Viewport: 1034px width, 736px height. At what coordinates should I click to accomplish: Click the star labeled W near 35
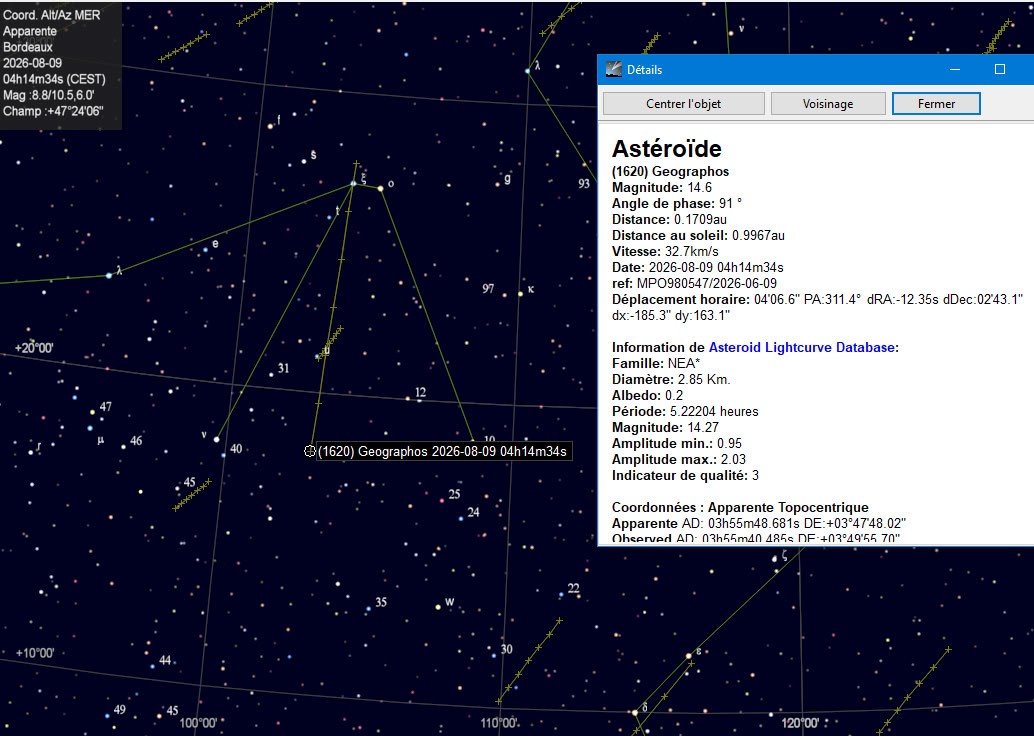(438, 606)
